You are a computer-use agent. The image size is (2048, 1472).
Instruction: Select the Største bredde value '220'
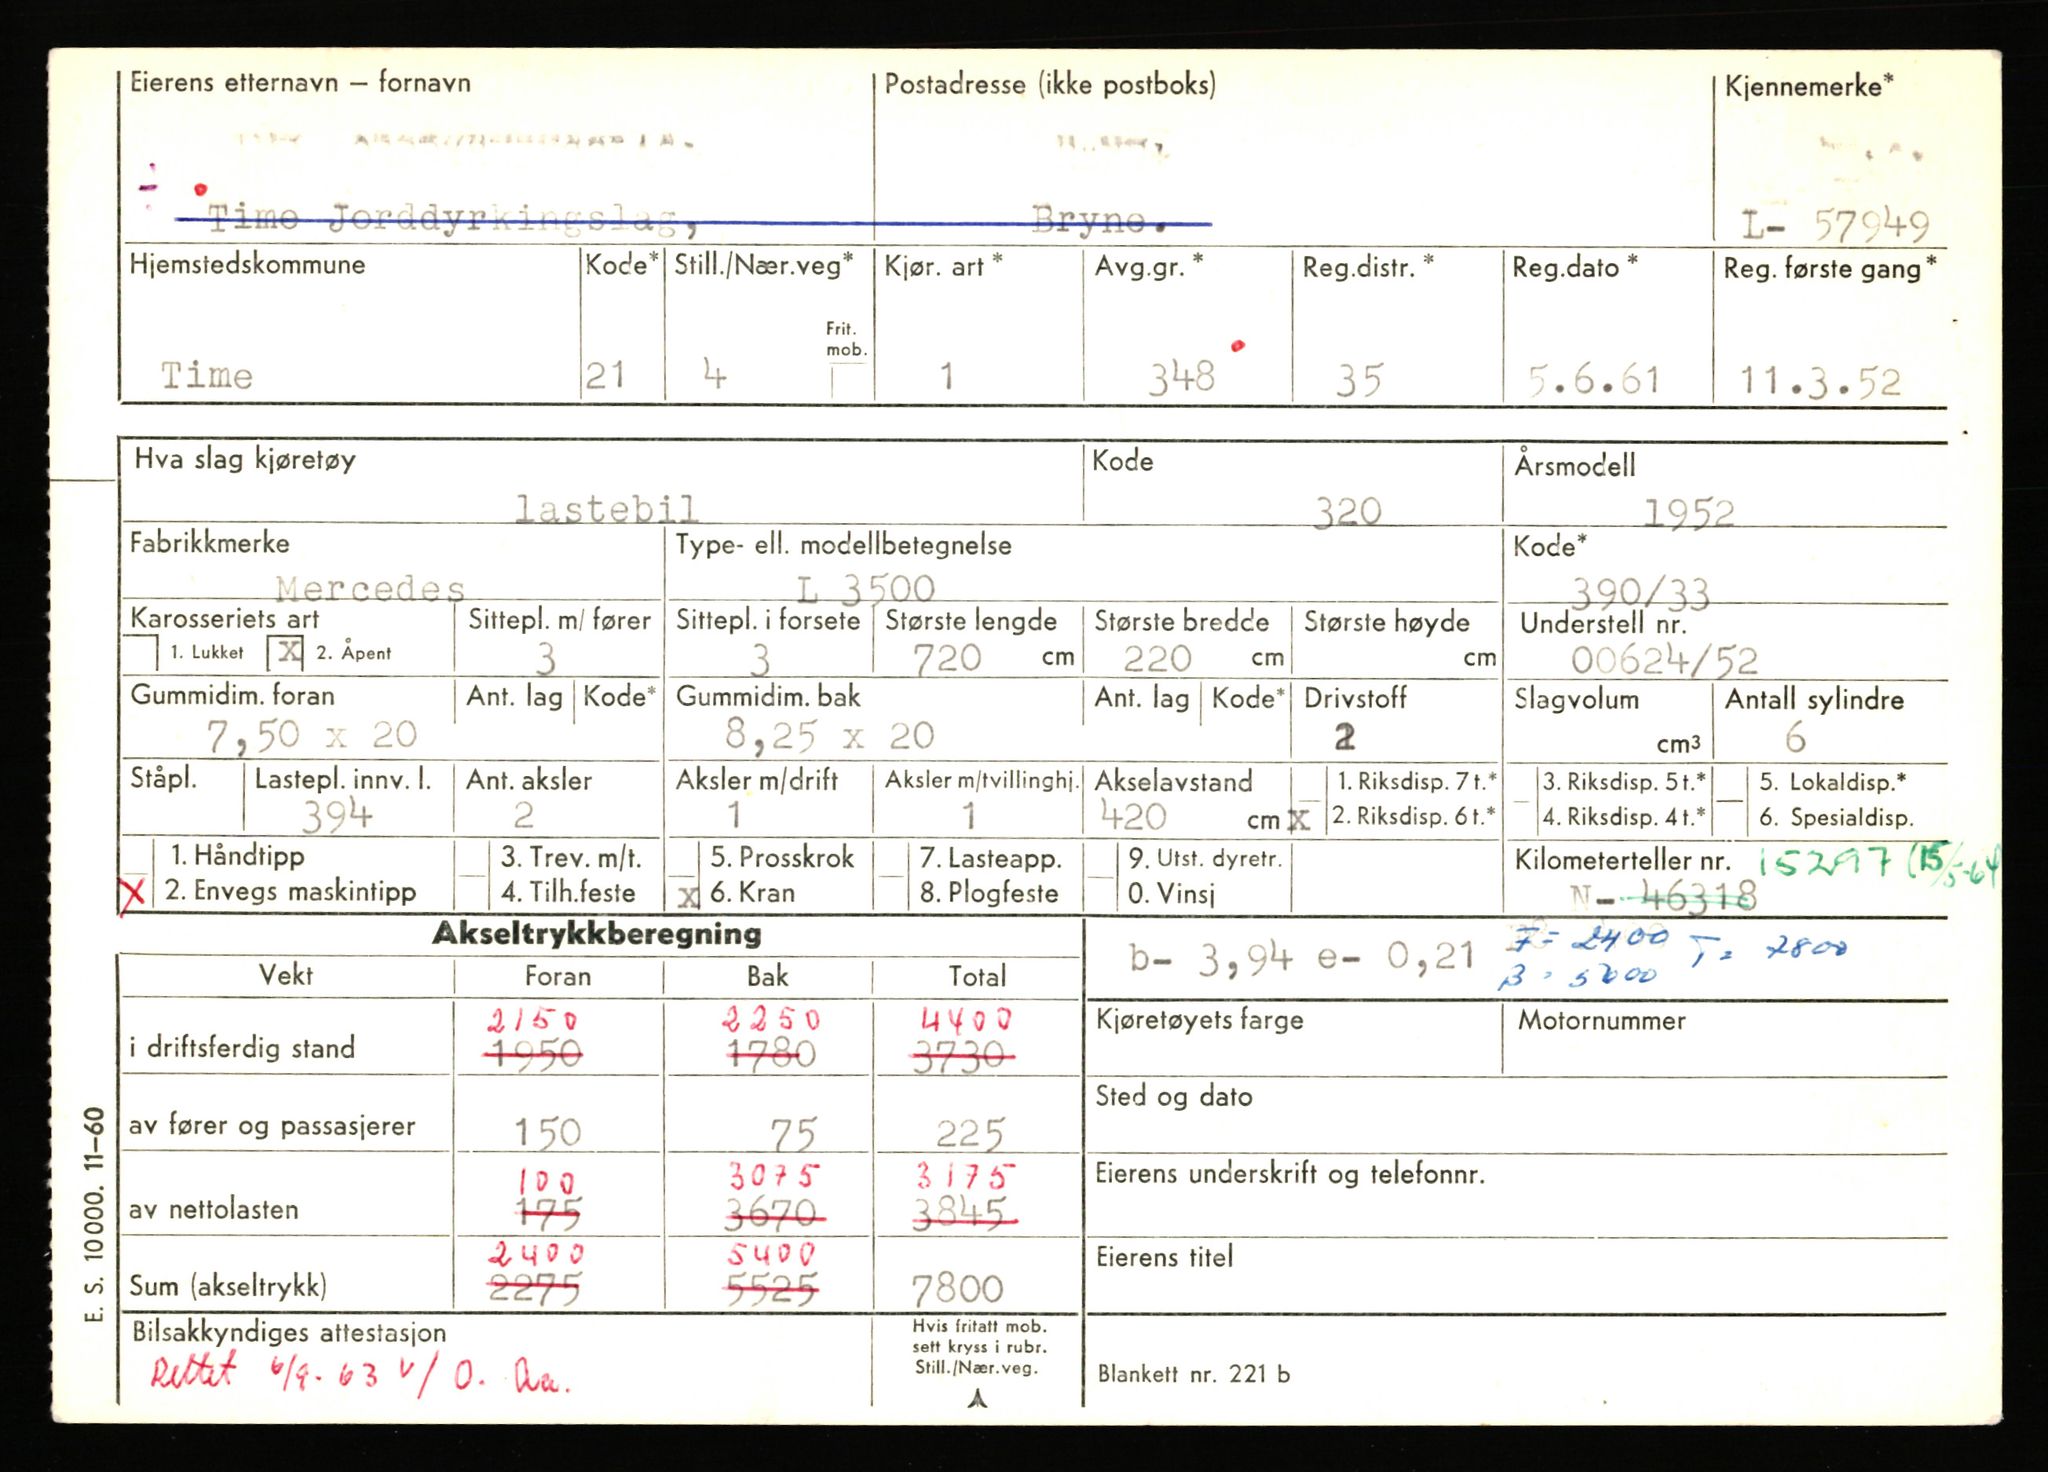pyautogui.click(x=1157, y=658)
